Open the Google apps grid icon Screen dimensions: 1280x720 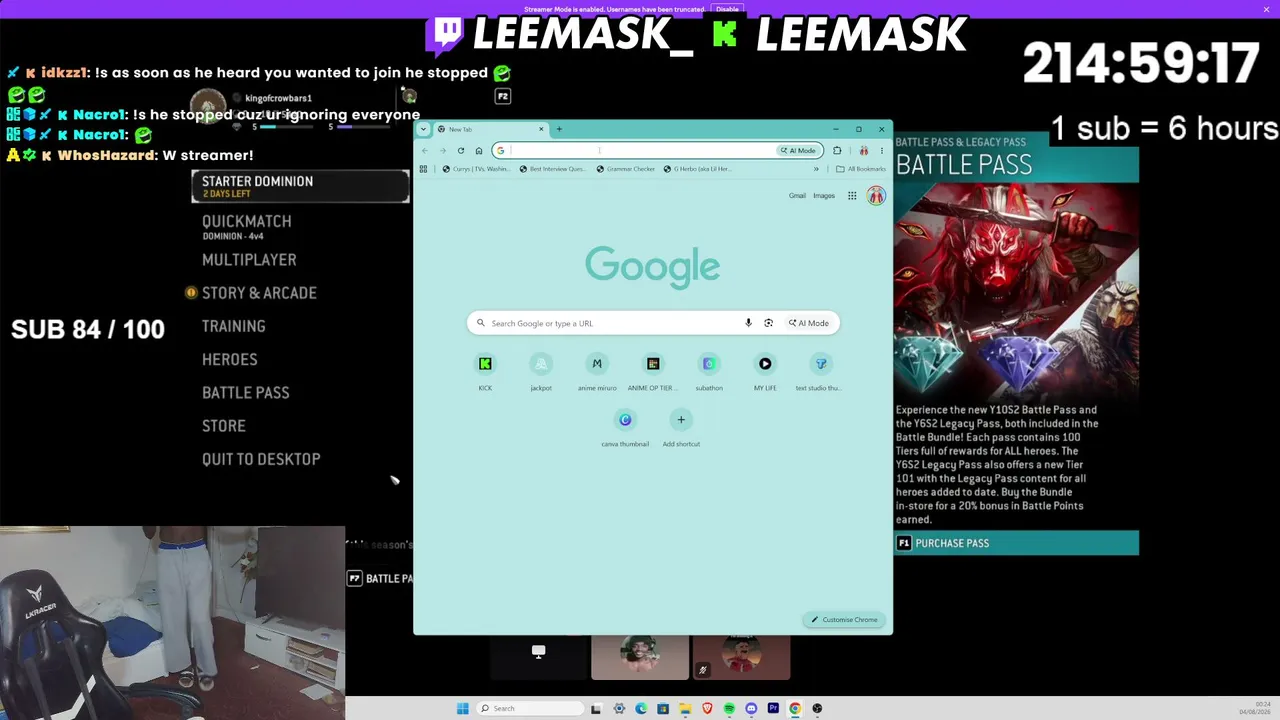pos(852,196)
